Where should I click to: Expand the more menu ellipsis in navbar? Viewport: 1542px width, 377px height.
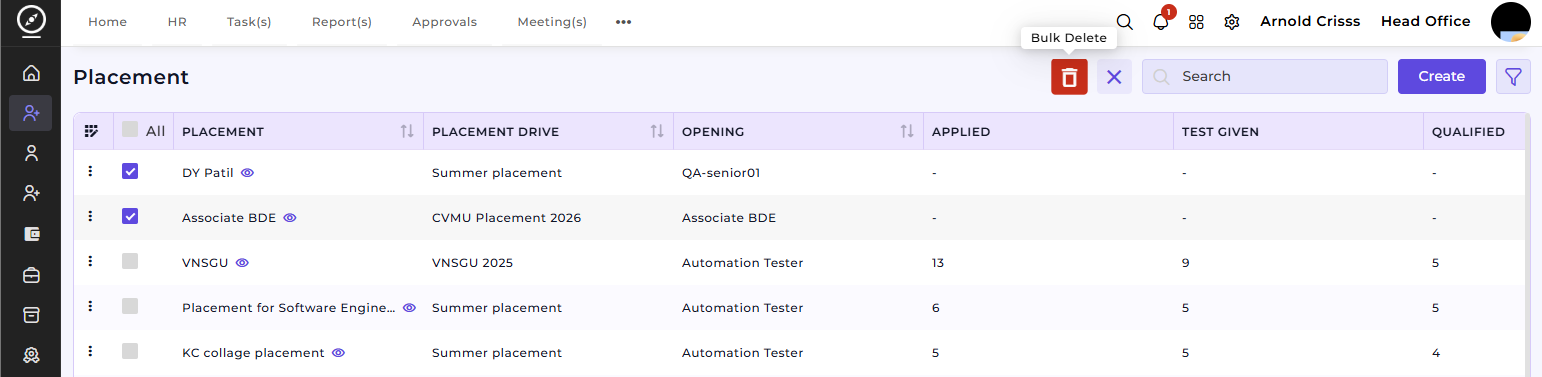(x=624, y=22)
